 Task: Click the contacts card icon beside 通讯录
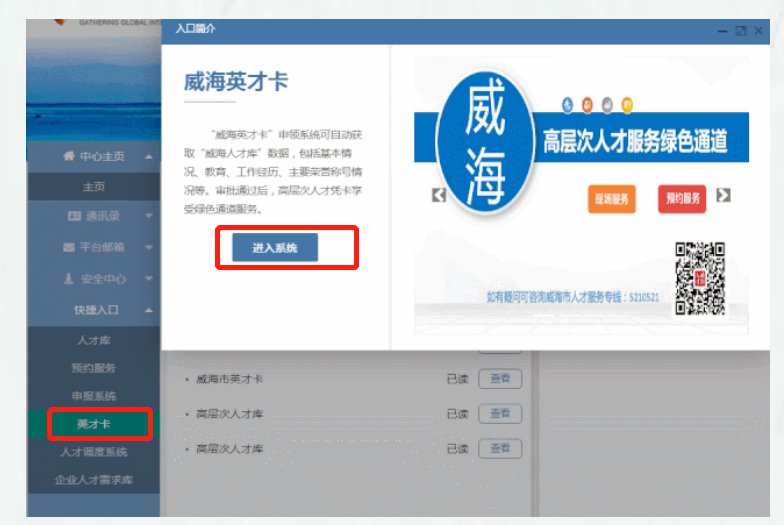click(74, 216)
